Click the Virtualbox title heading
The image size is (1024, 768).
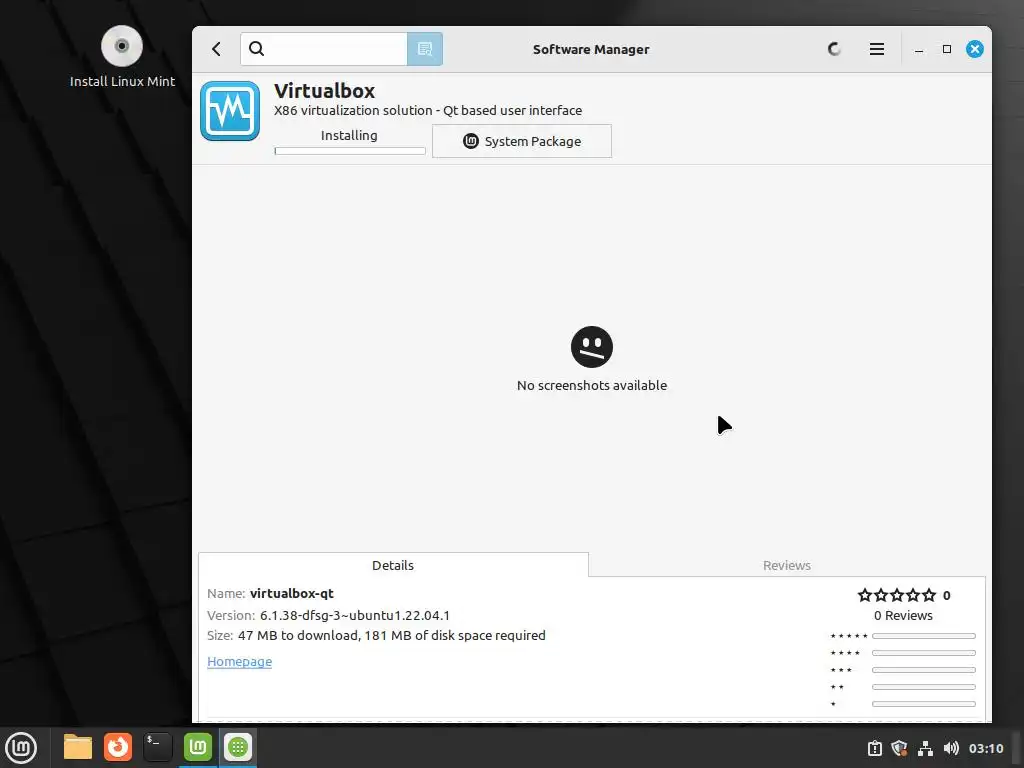coord(325,91)
